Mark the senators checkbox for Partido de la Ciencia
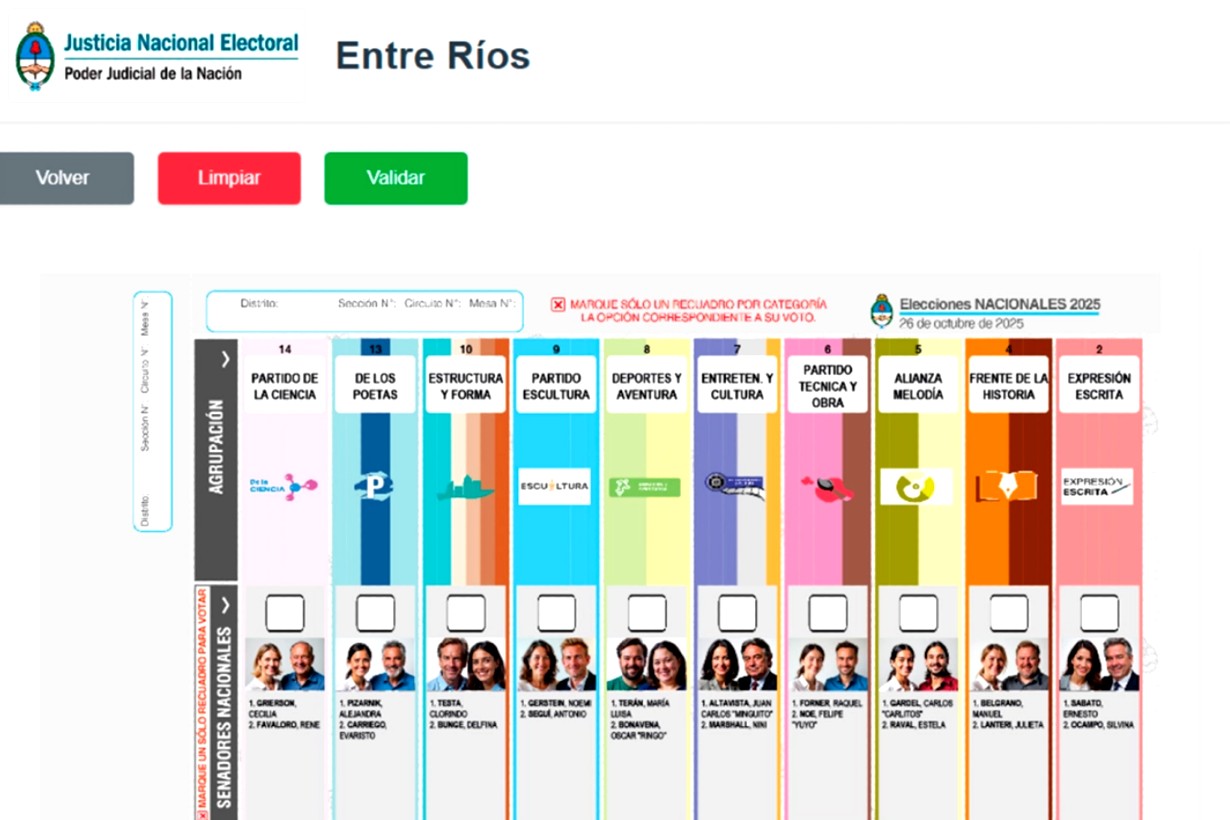 [x=285, y=613]
